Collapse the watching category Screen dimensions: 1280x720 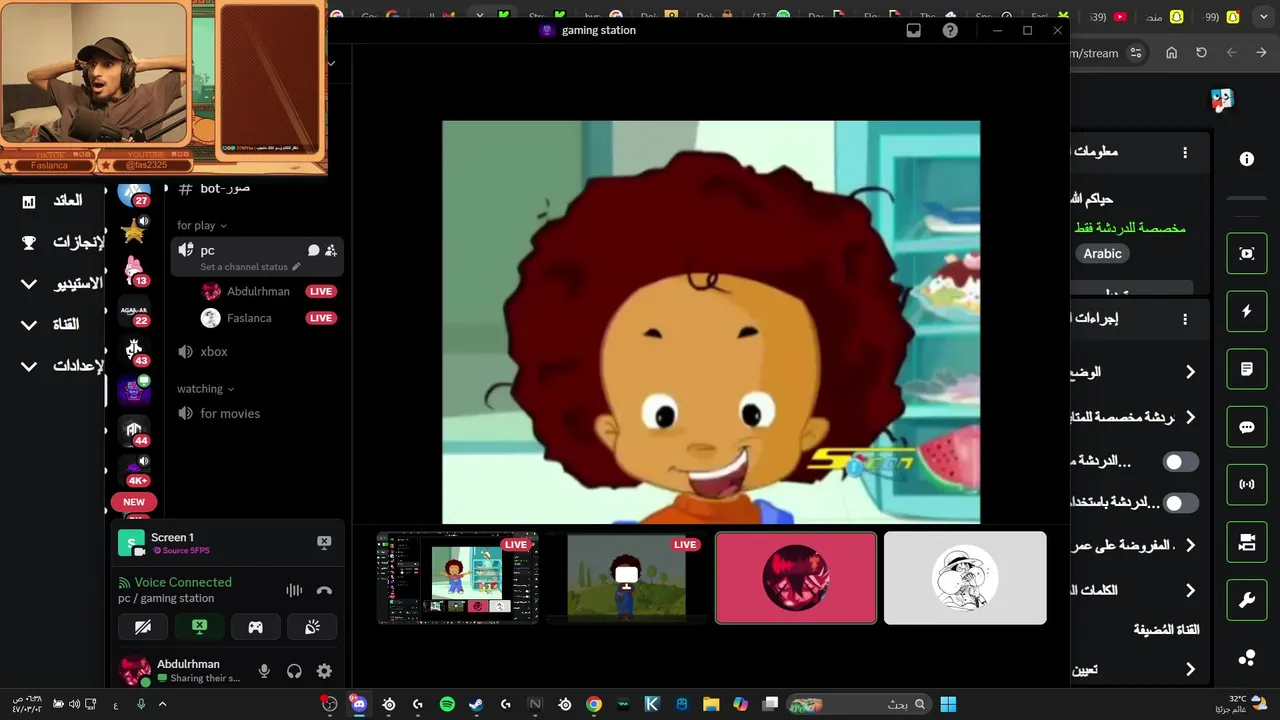tap(205, 389)
